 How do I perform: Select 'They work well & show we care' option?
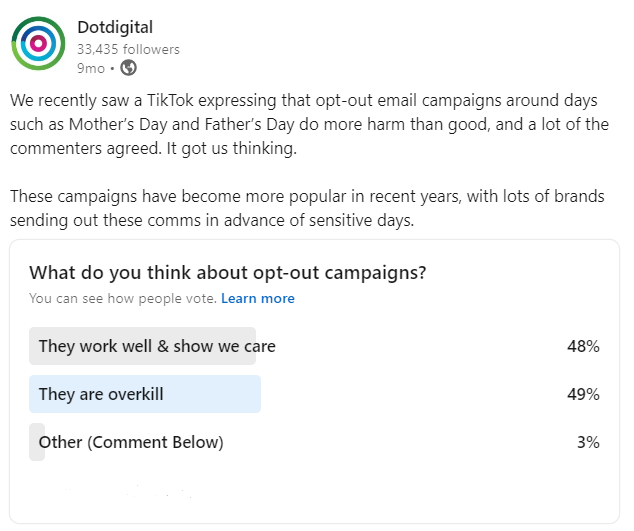point(157,347)
